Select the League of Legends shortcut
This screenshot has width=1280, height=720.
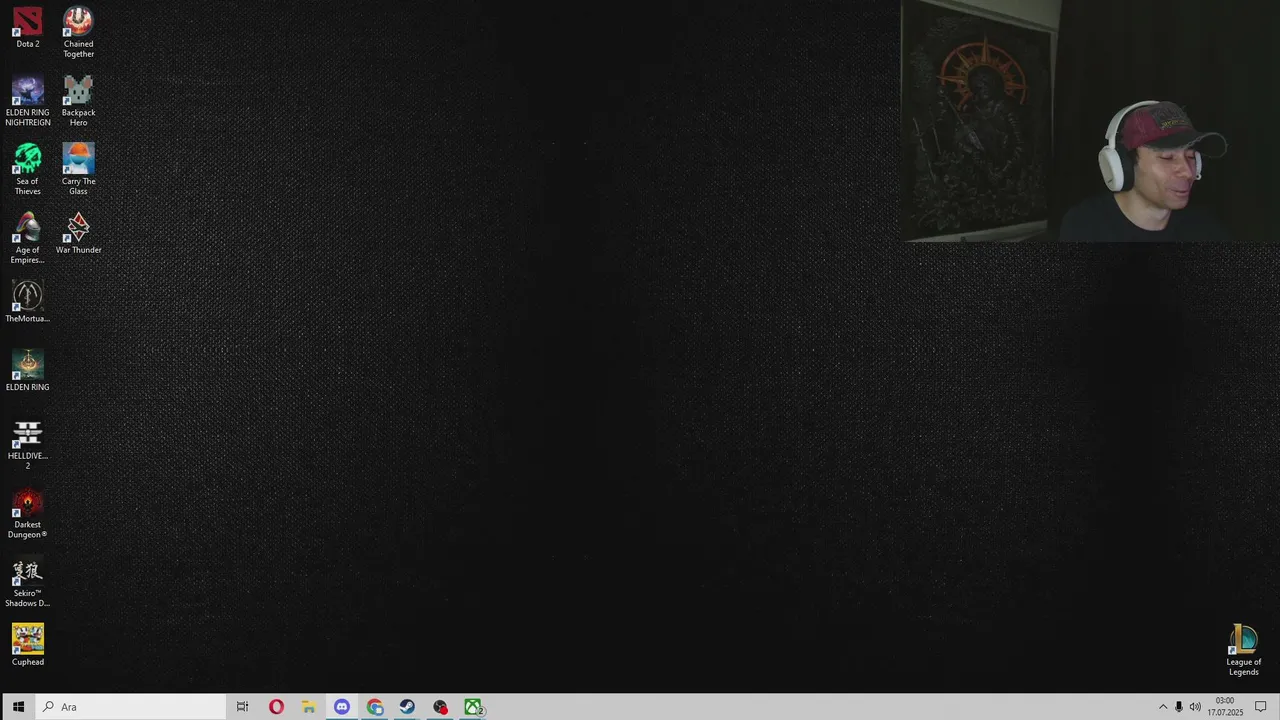1244,651
